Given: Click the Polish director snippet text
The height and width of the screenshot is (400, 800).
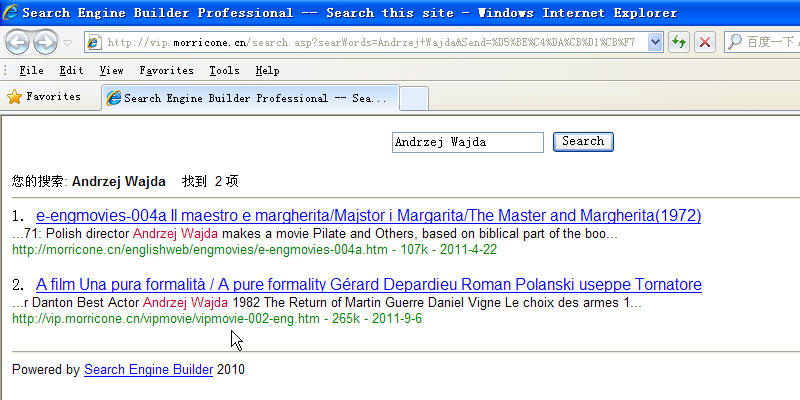Looking at the screenshot, I should (314, 234).
